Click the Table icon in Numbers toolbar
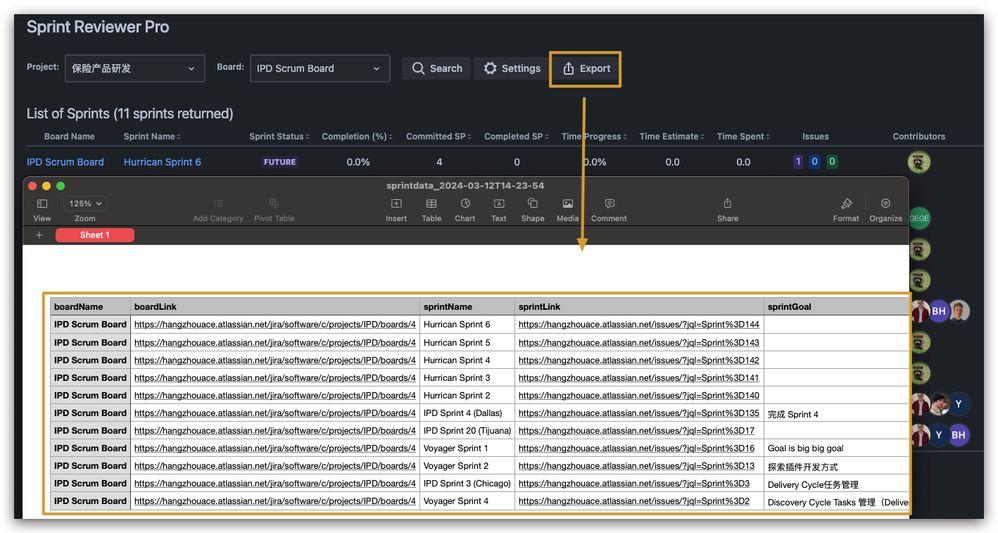This screenshot has width=998, height=533. click(431, 204)
